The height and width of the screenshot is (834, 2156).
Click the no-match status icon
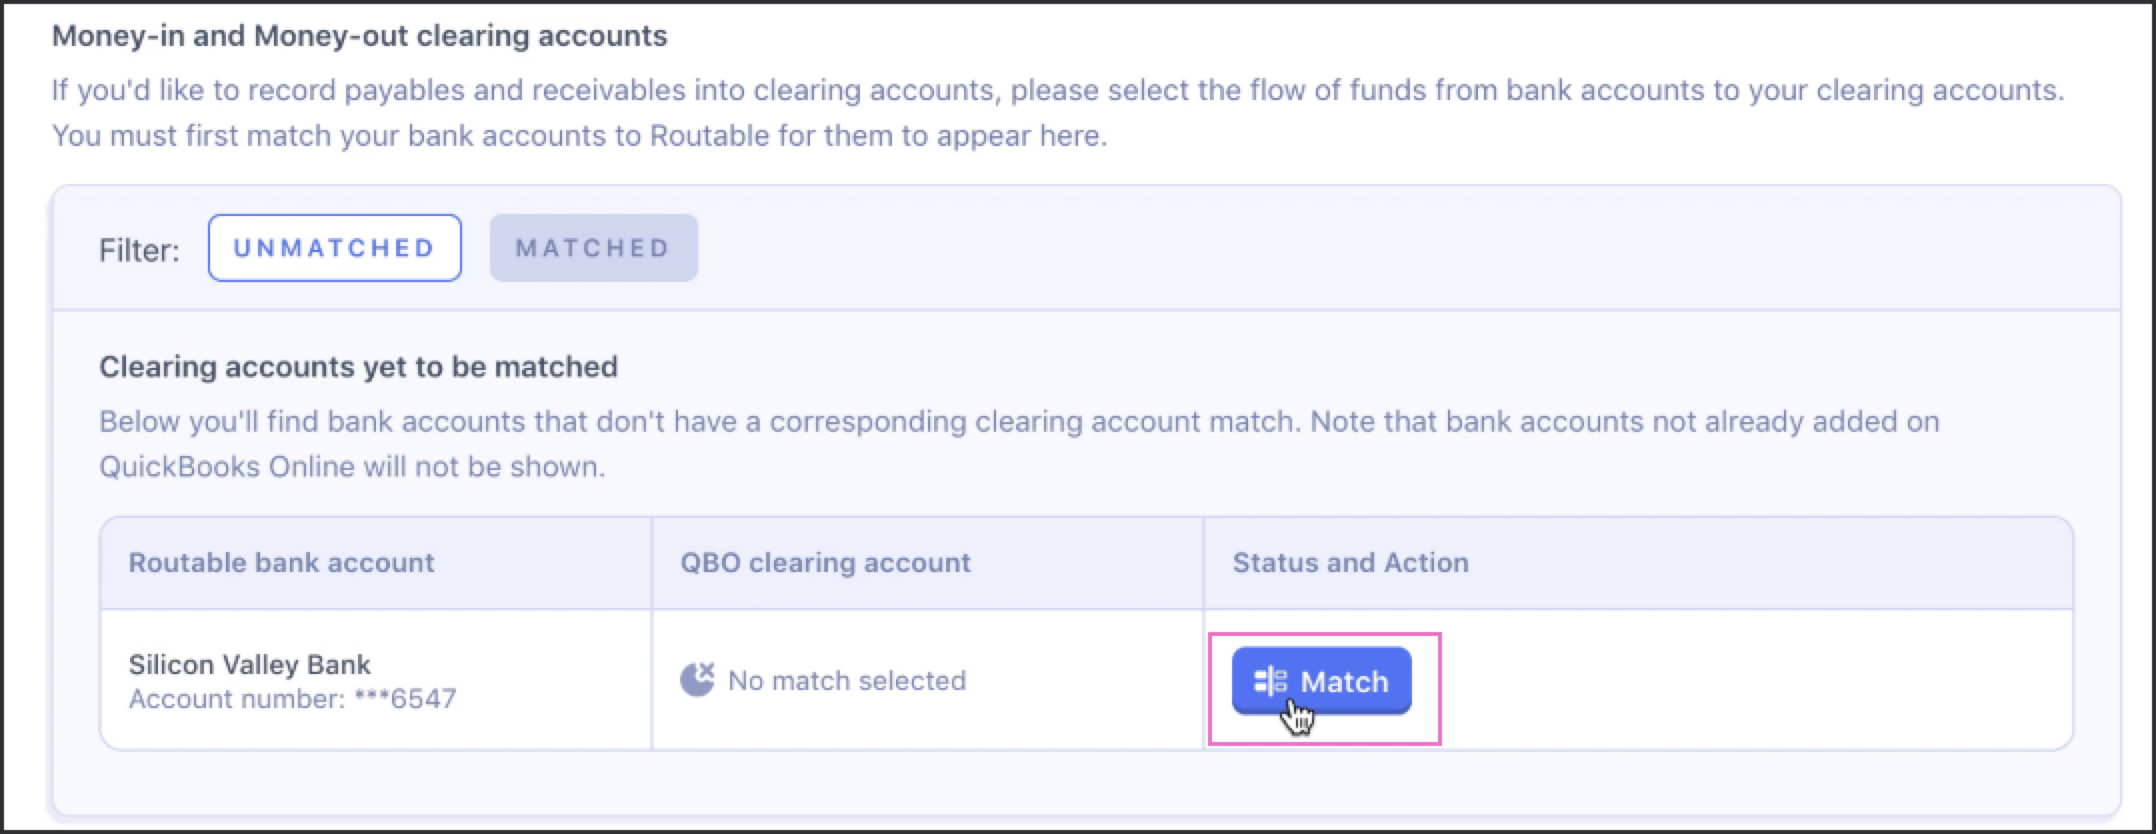pos(697,680)
